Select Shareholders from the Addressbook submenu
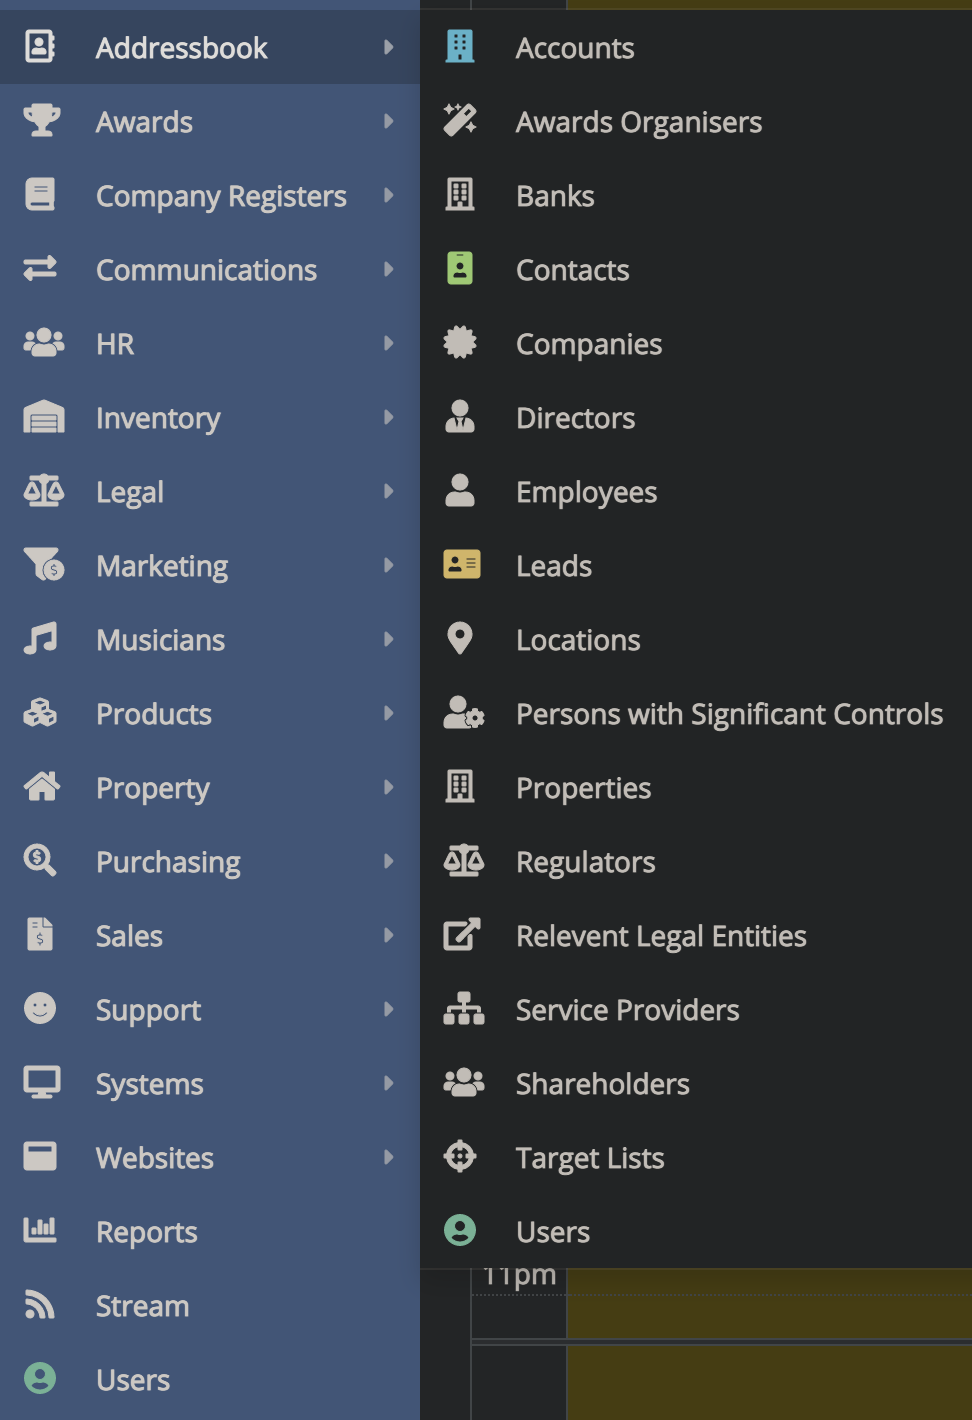This screenshot has height=1420, width=972. coord(602,1084)
